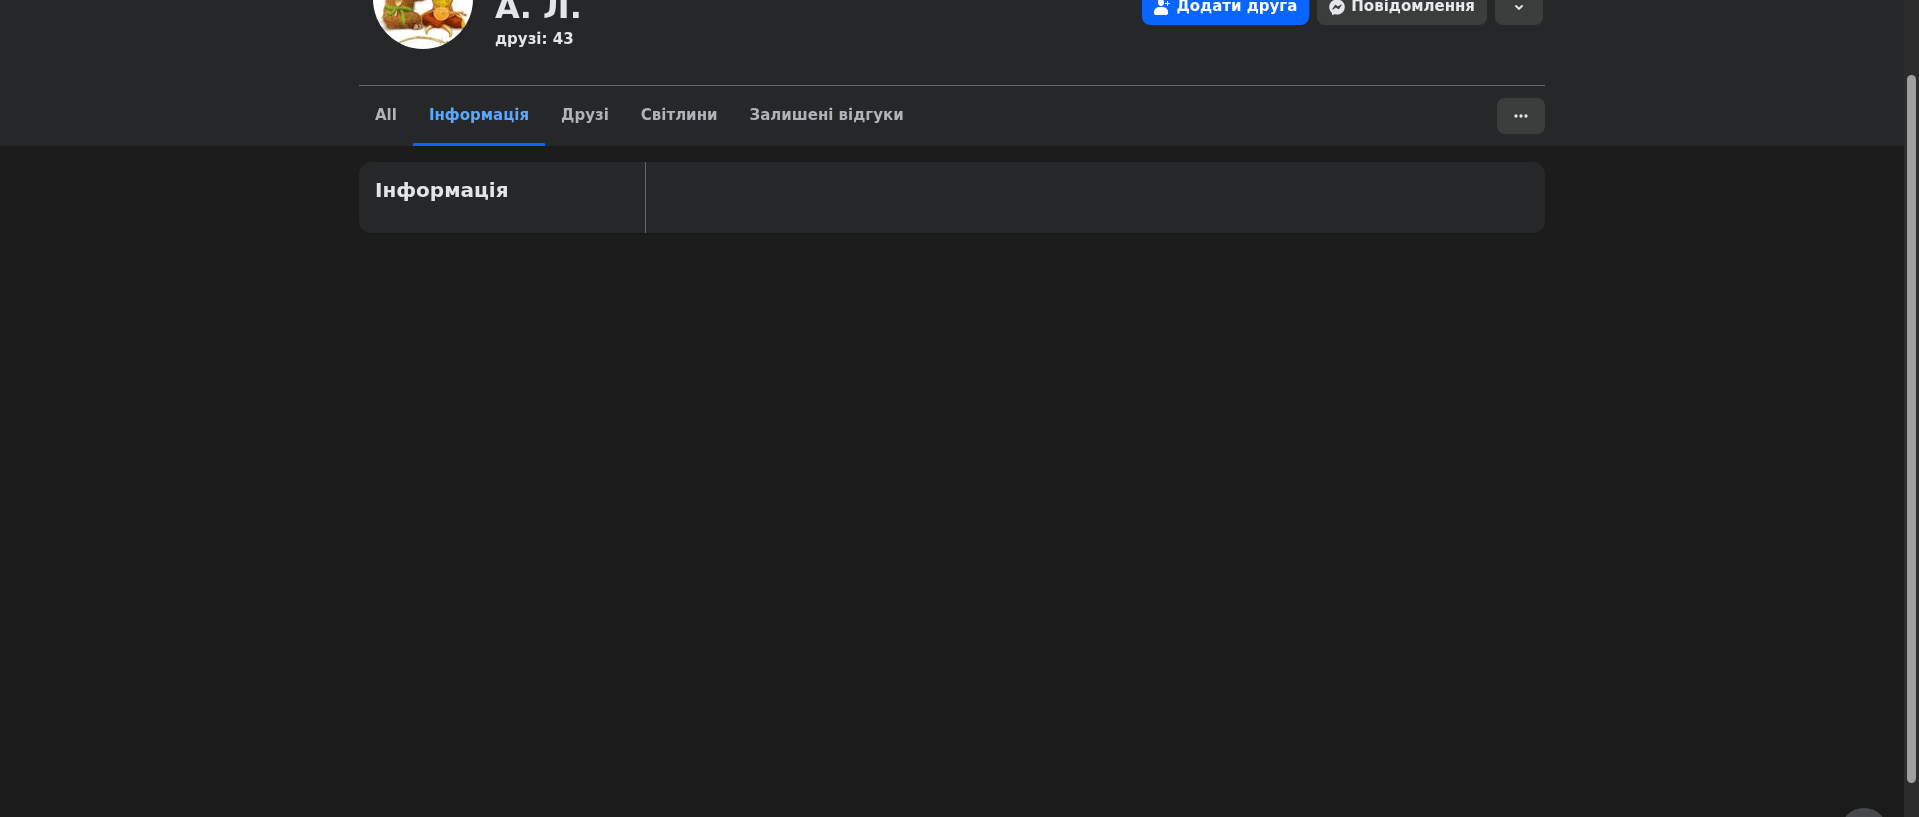Select the Інформація tab
This screenshot has width=1919, height=817.
479,115
